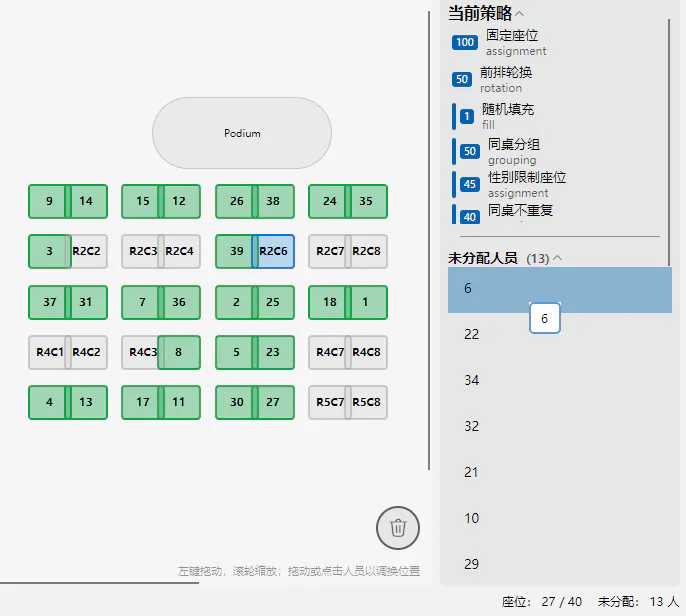Select unassigned person 6 in list
The width and height of the screenshot is (686, 616).
click(560, 289)
